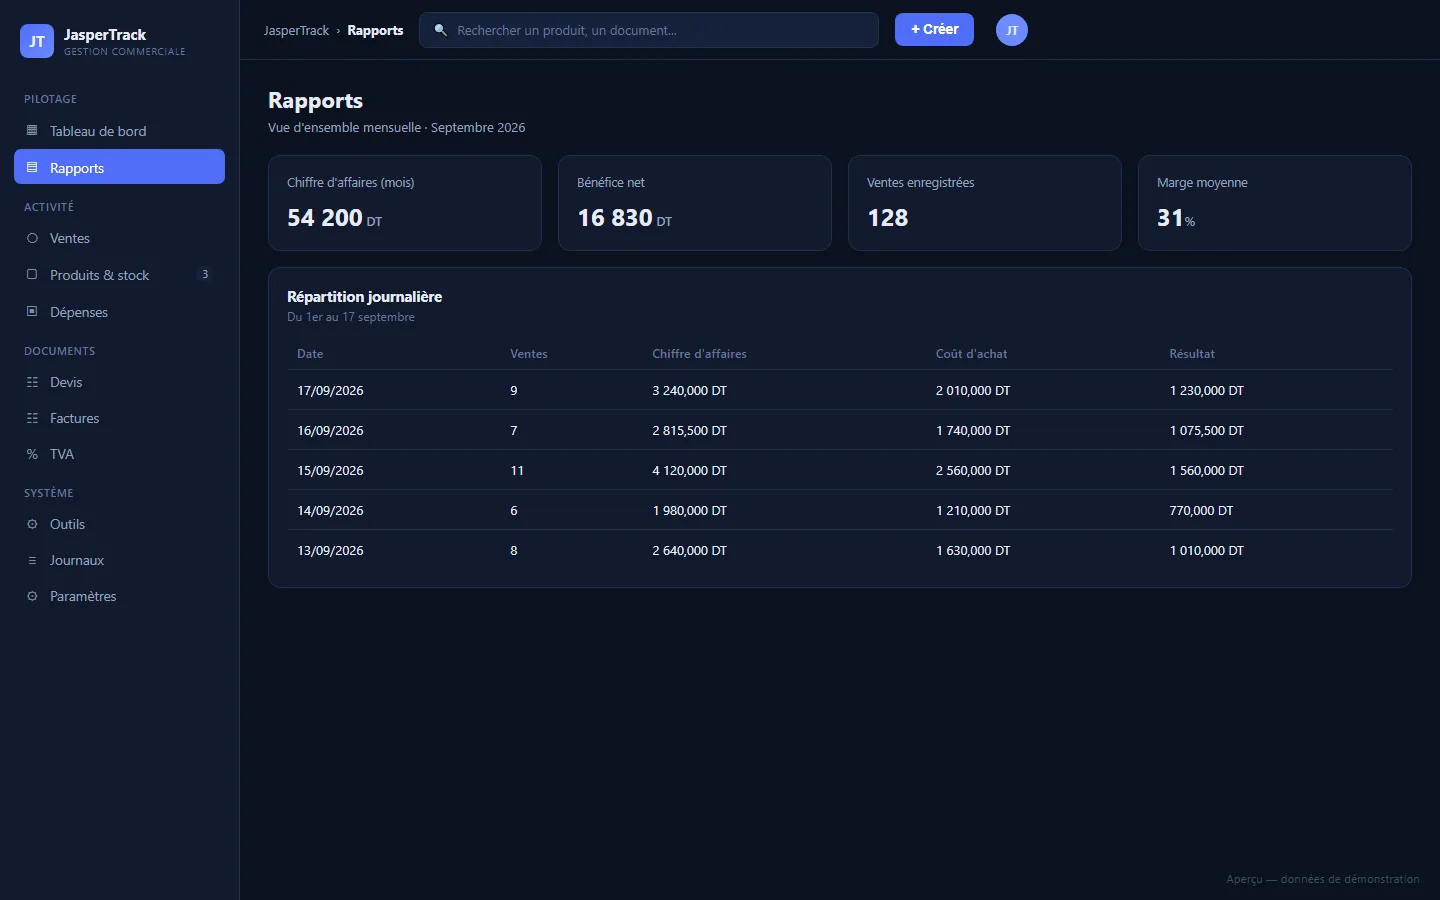Open the JT user avatar

(1012, 30)
